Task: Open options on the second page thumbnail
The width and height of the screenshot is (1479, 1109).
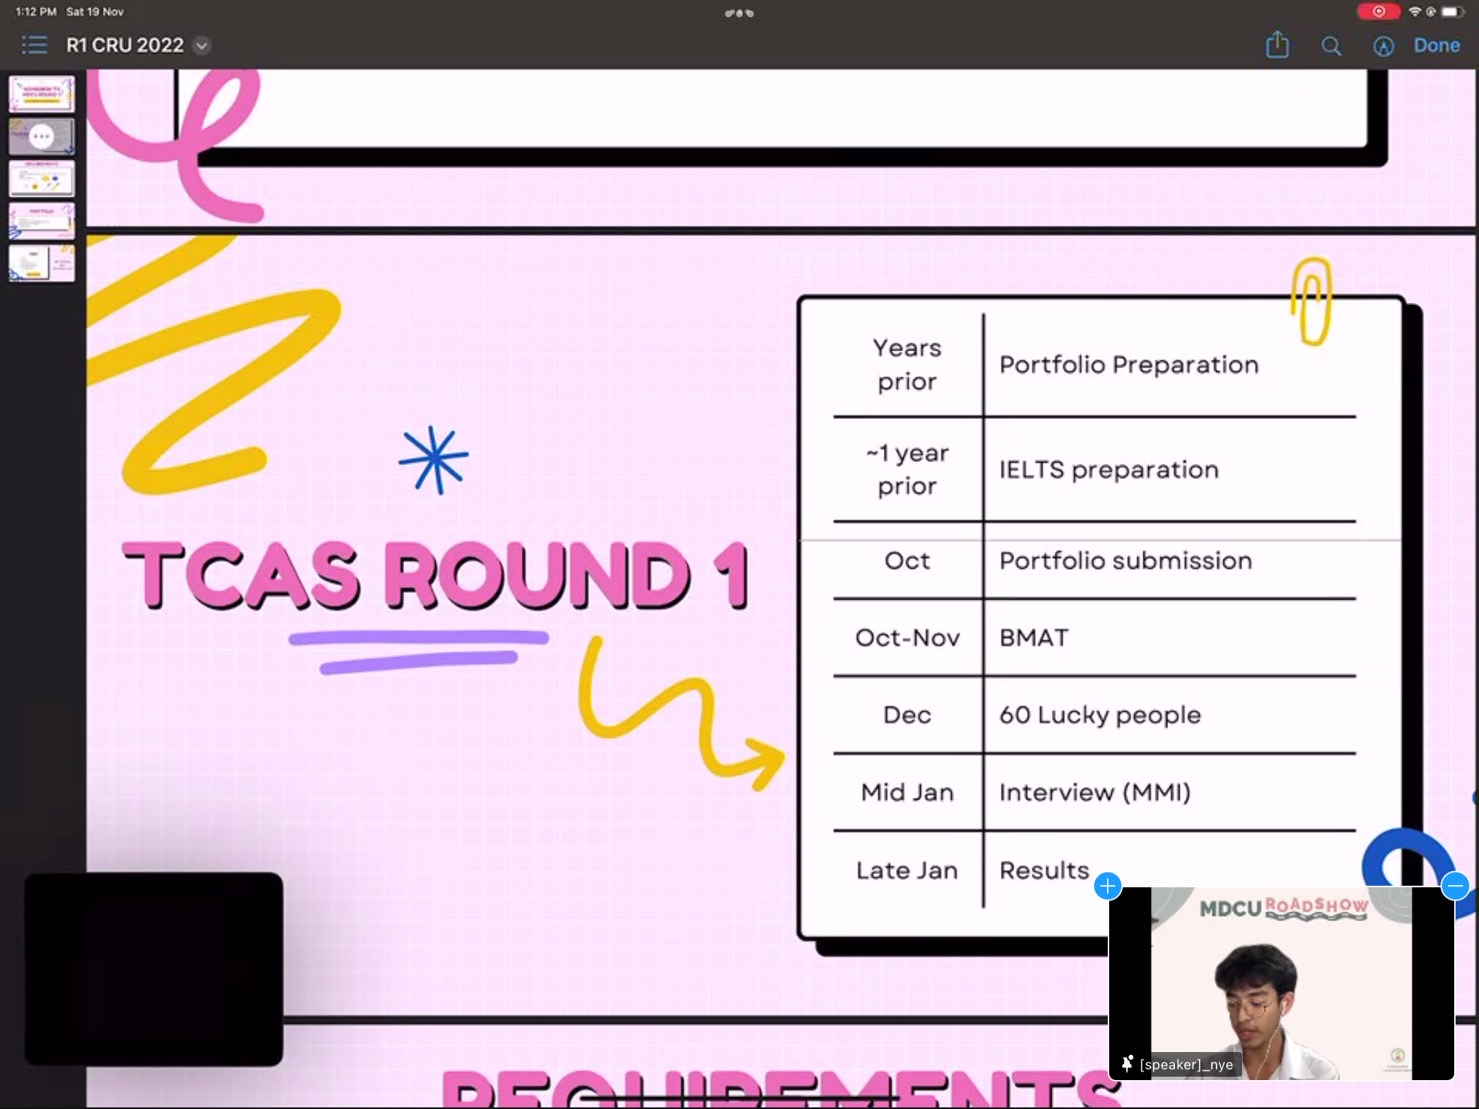Action: tap(42, 136)
